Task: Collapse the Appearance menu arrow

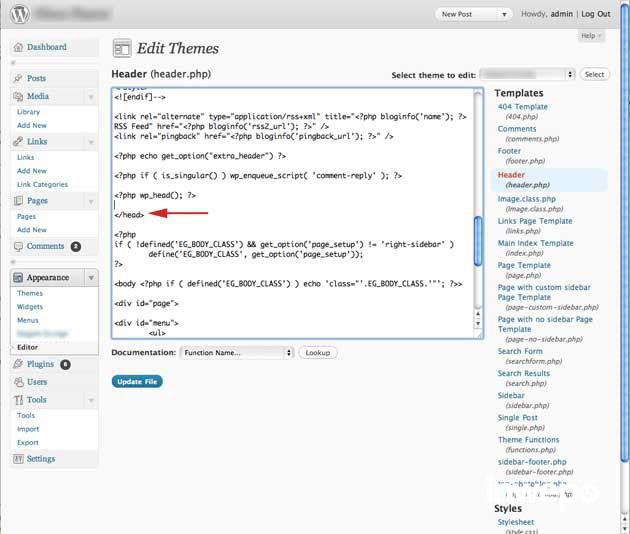Action: coord(91,278)
